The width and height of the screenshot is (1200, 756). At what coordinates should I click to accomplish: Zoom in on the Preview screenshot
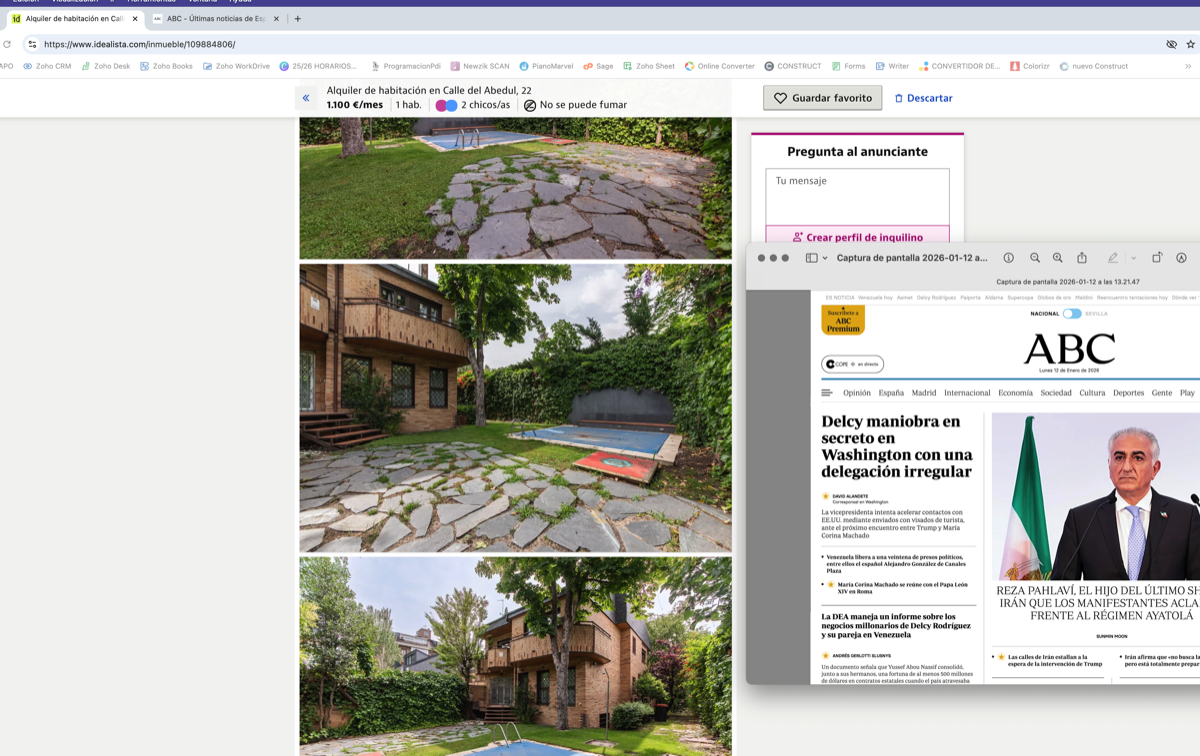tap(1058, 258)
